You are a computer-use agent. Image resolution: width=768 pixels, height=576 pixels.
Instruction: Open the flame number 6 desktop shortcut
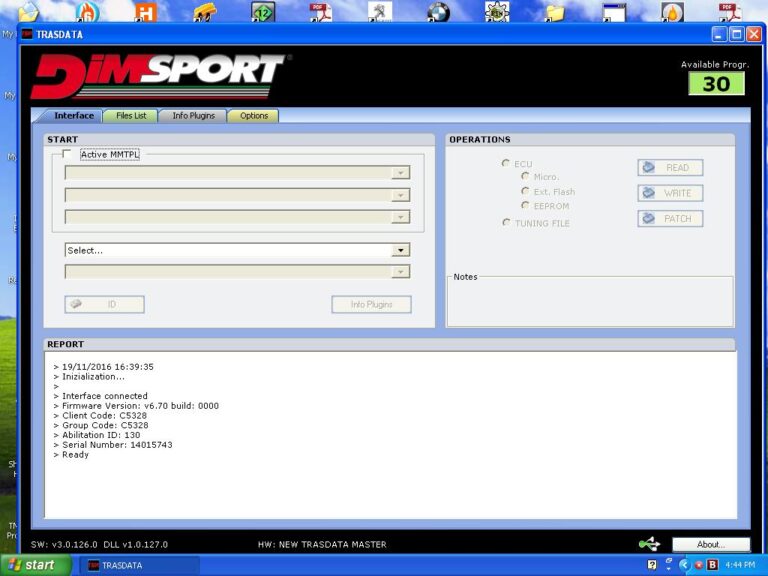point(88,12)
